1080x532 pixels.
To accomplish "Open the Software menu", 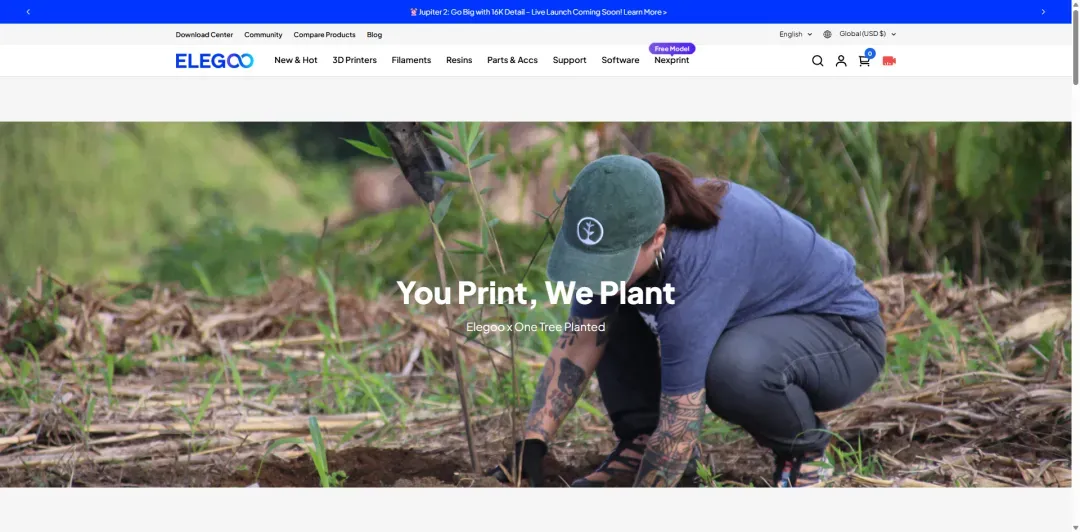I will [620, 61].
